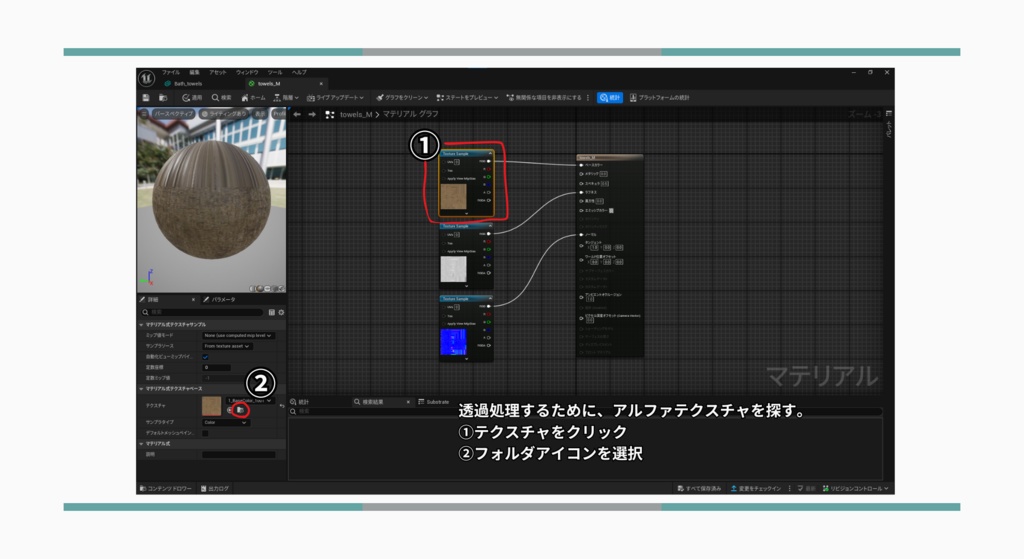Click the blue normal map texture preview in node
Image resolution: width=1024 pixels, height=559 pixels.
click(454, 342)
